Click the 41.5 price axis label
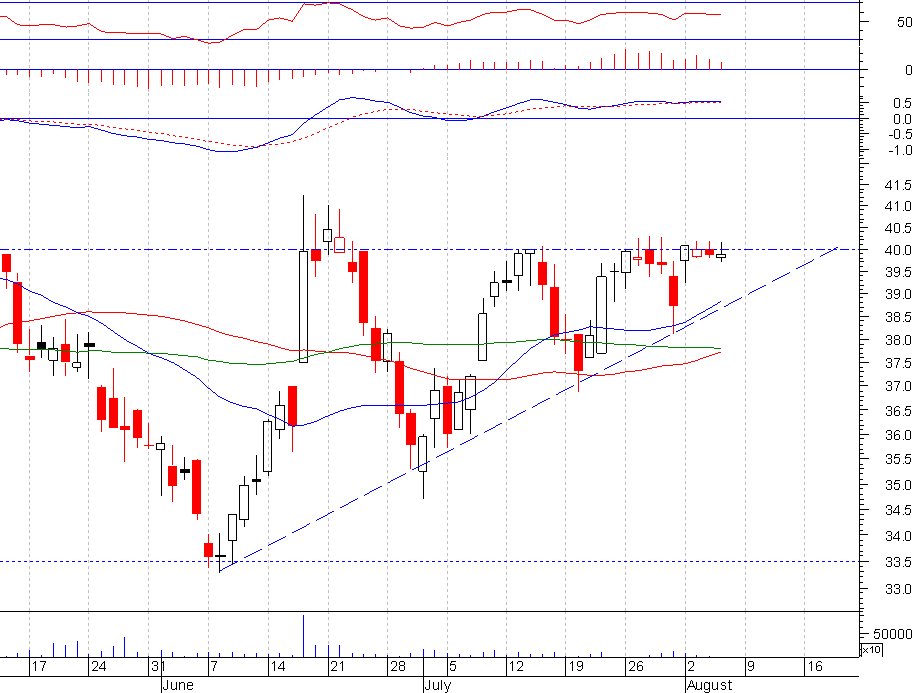 click(898, 185)
